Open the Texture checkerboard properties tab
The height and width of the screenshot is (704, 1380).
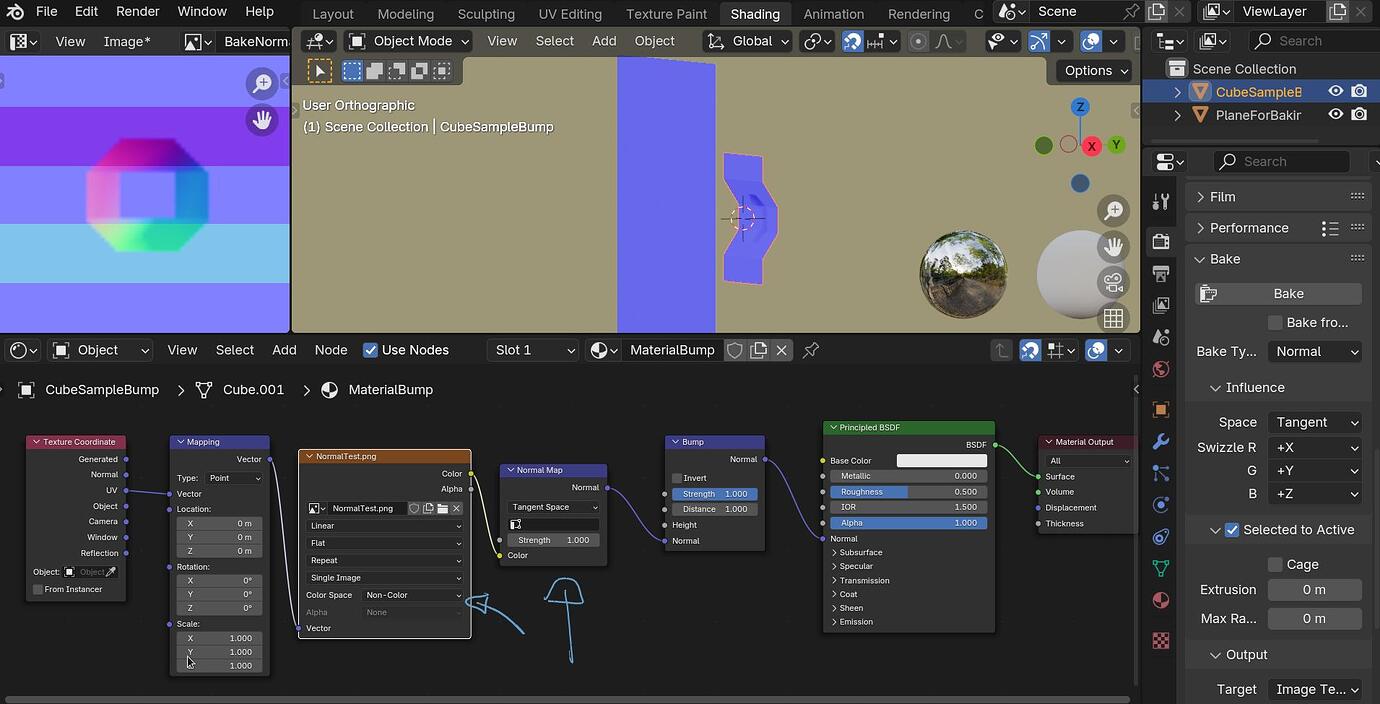pos(1161,640)
